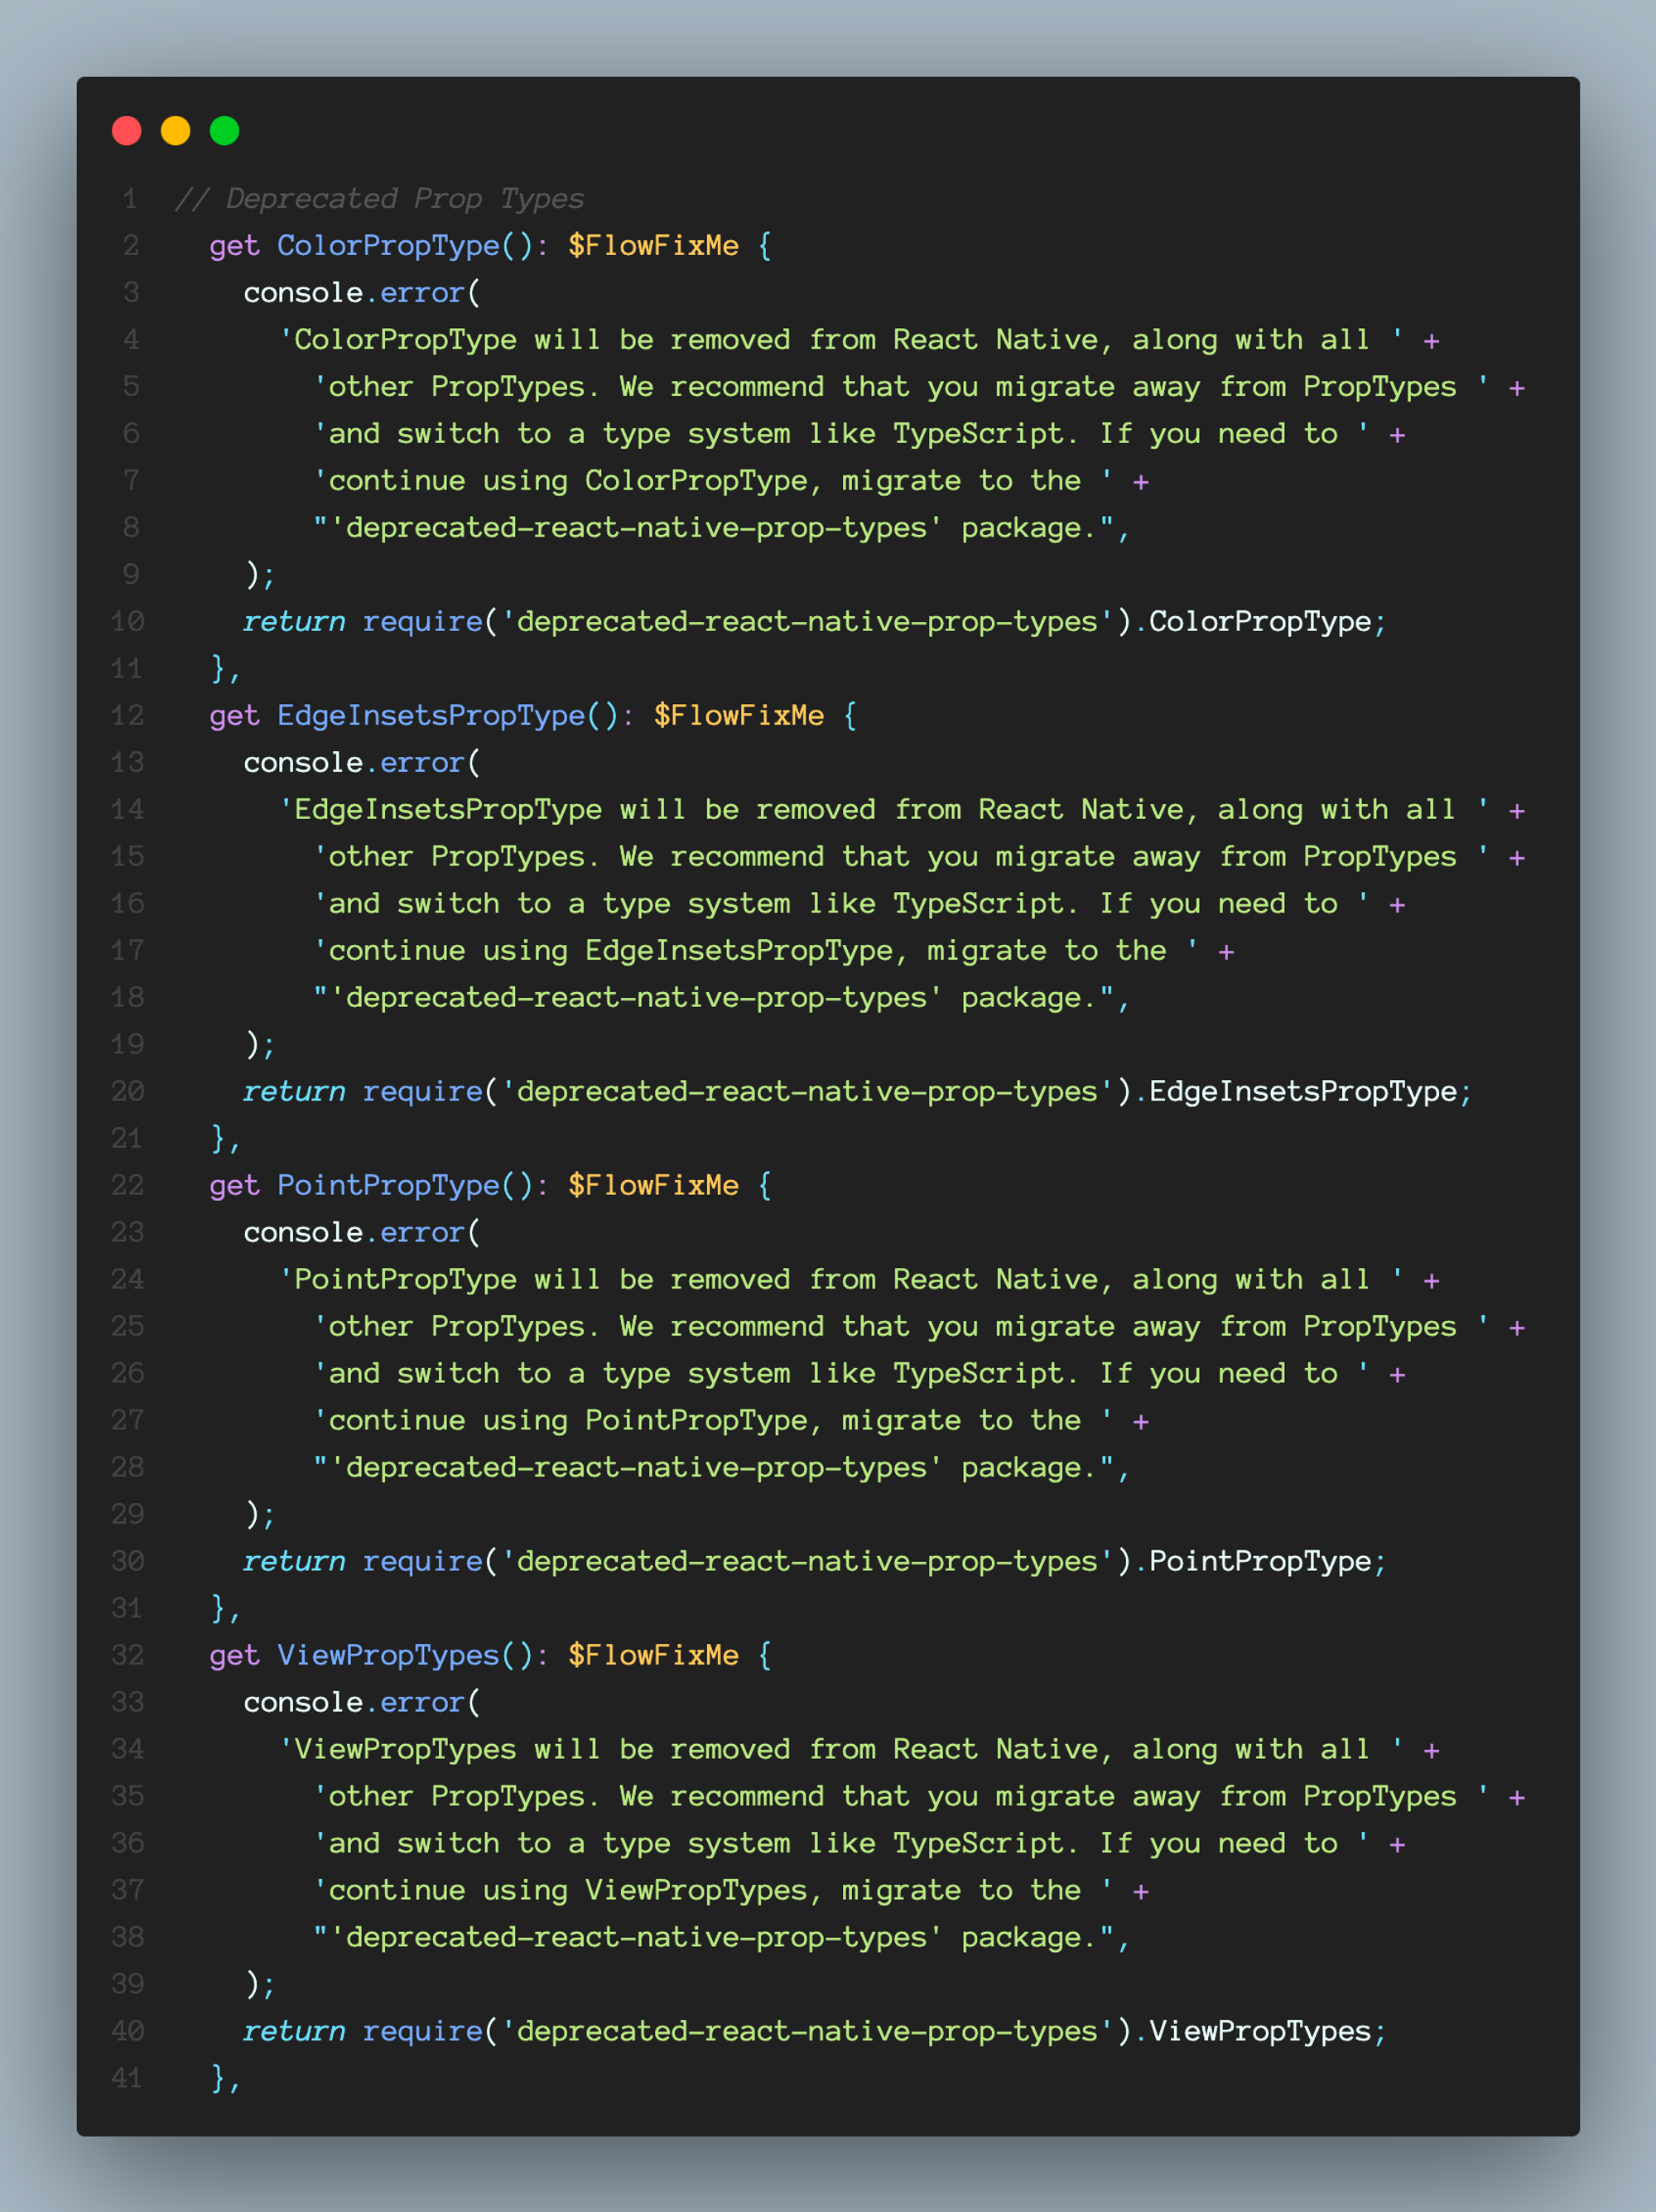The height and width of the screenshot is (2212, 1656).
Task: Click line number 1 in the gutter
Action: [129, 198]
